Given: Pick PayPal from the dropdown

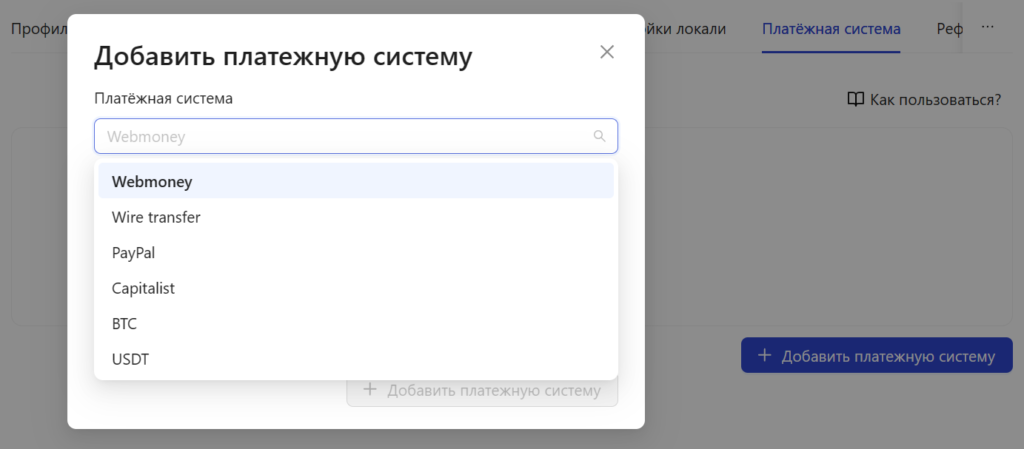Looking at the screenshot, I should click(356, 253).
